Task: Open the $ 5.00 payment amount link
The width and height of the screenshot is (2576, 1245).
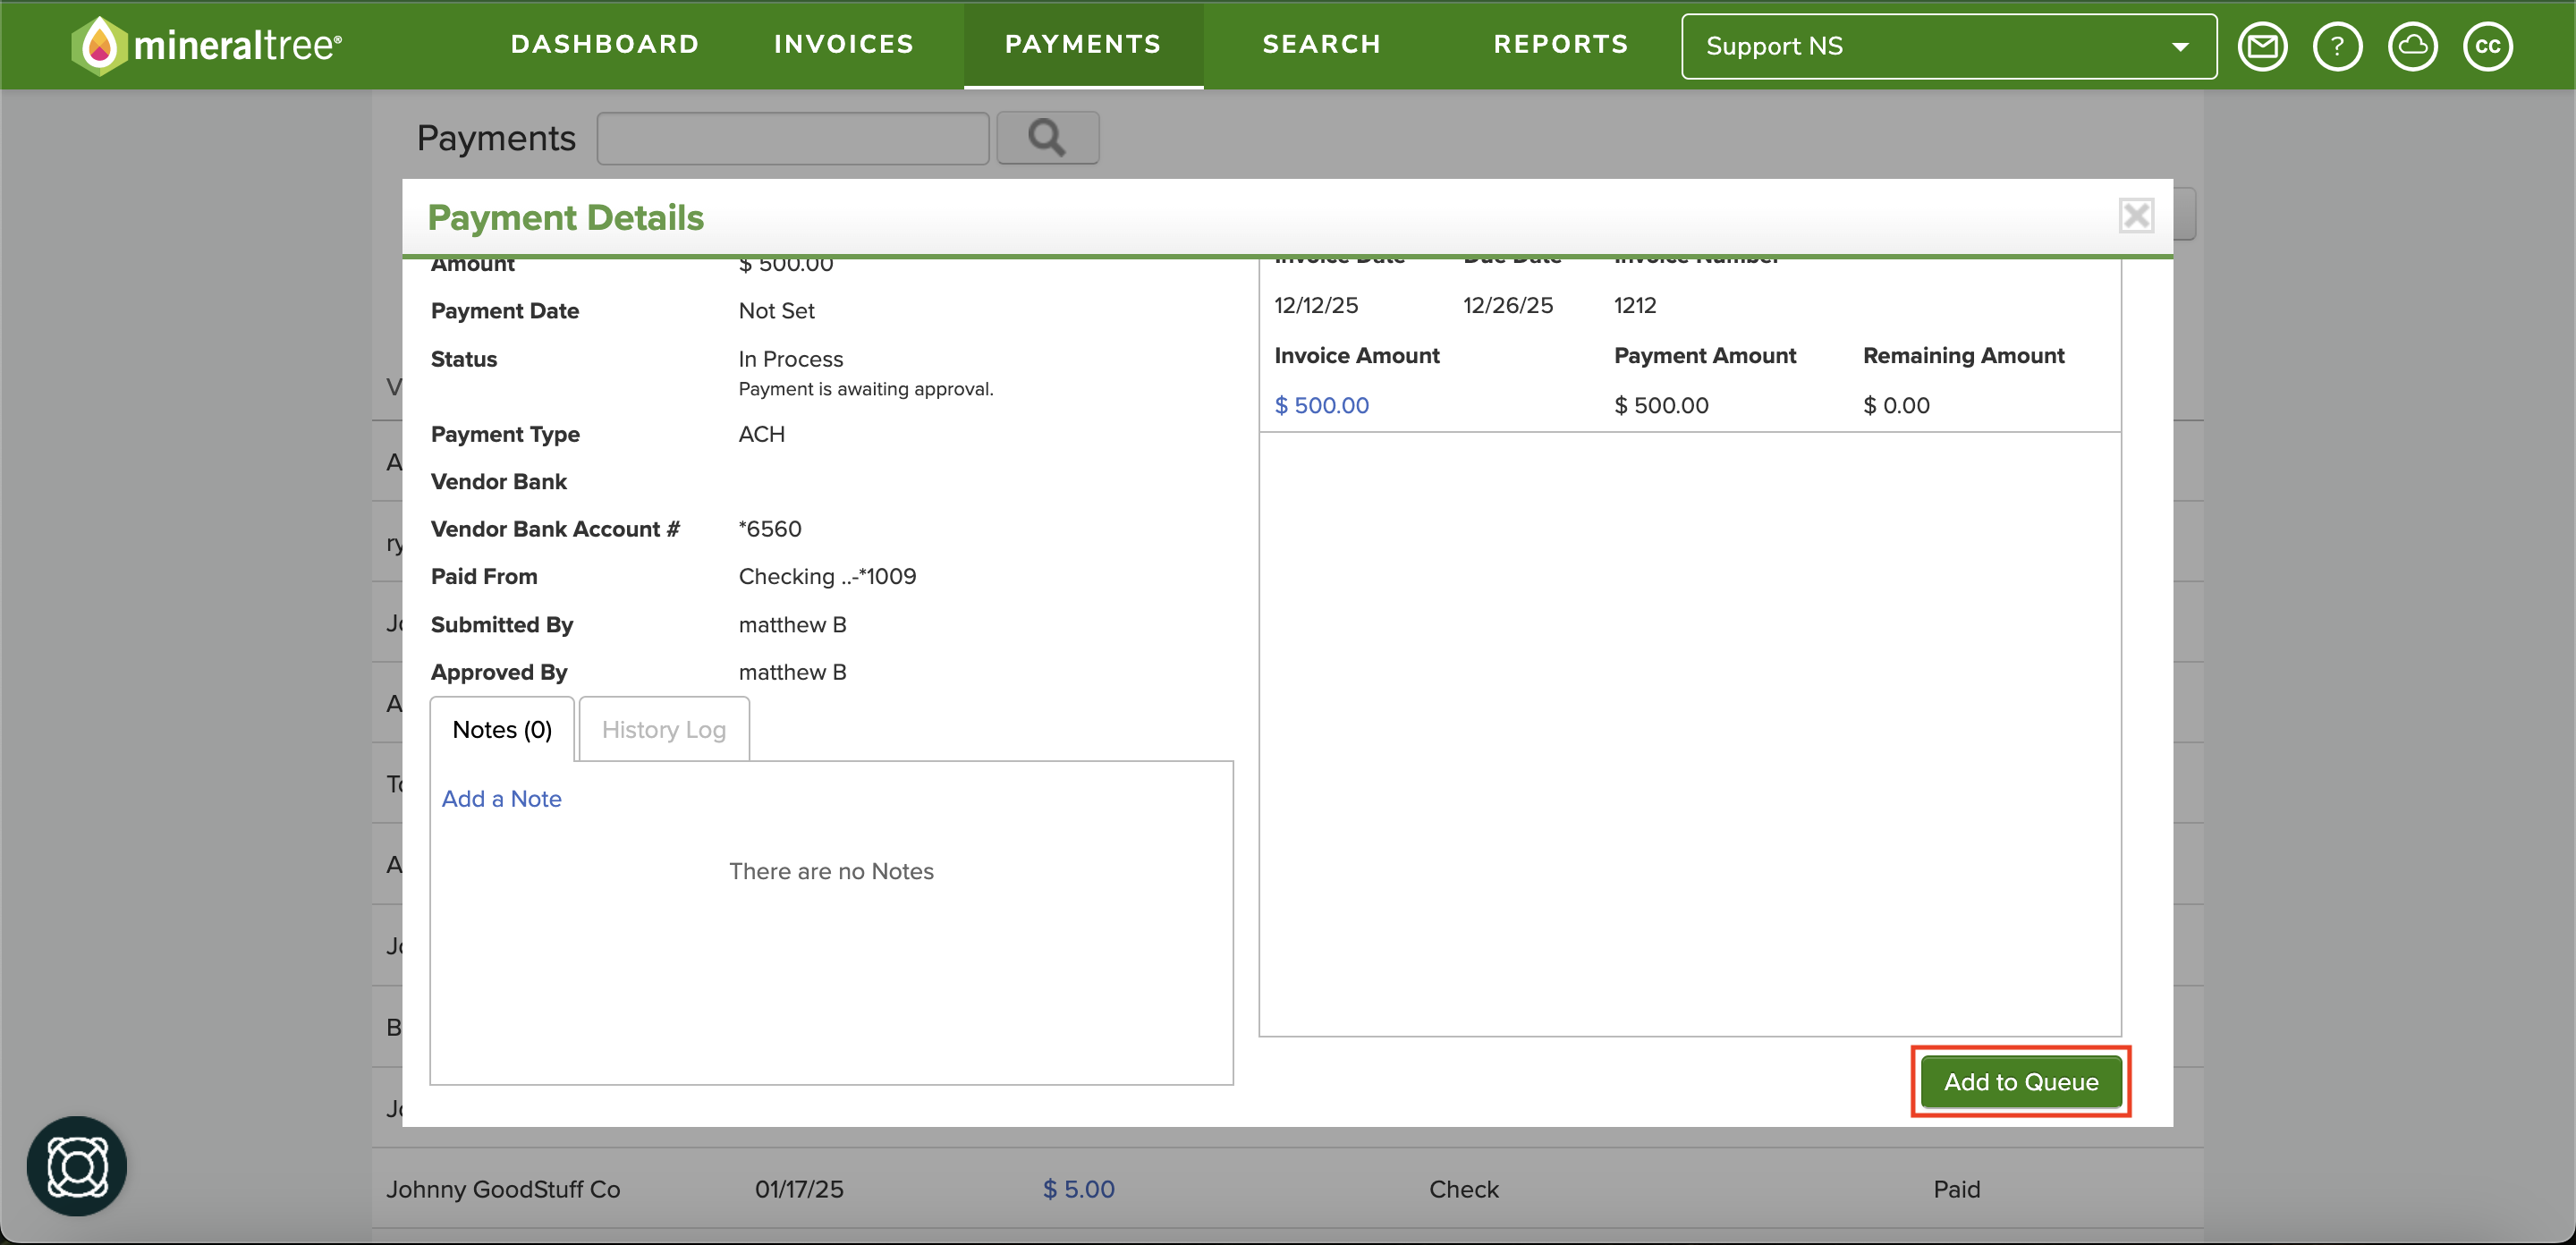Action: (1078, 1188)
